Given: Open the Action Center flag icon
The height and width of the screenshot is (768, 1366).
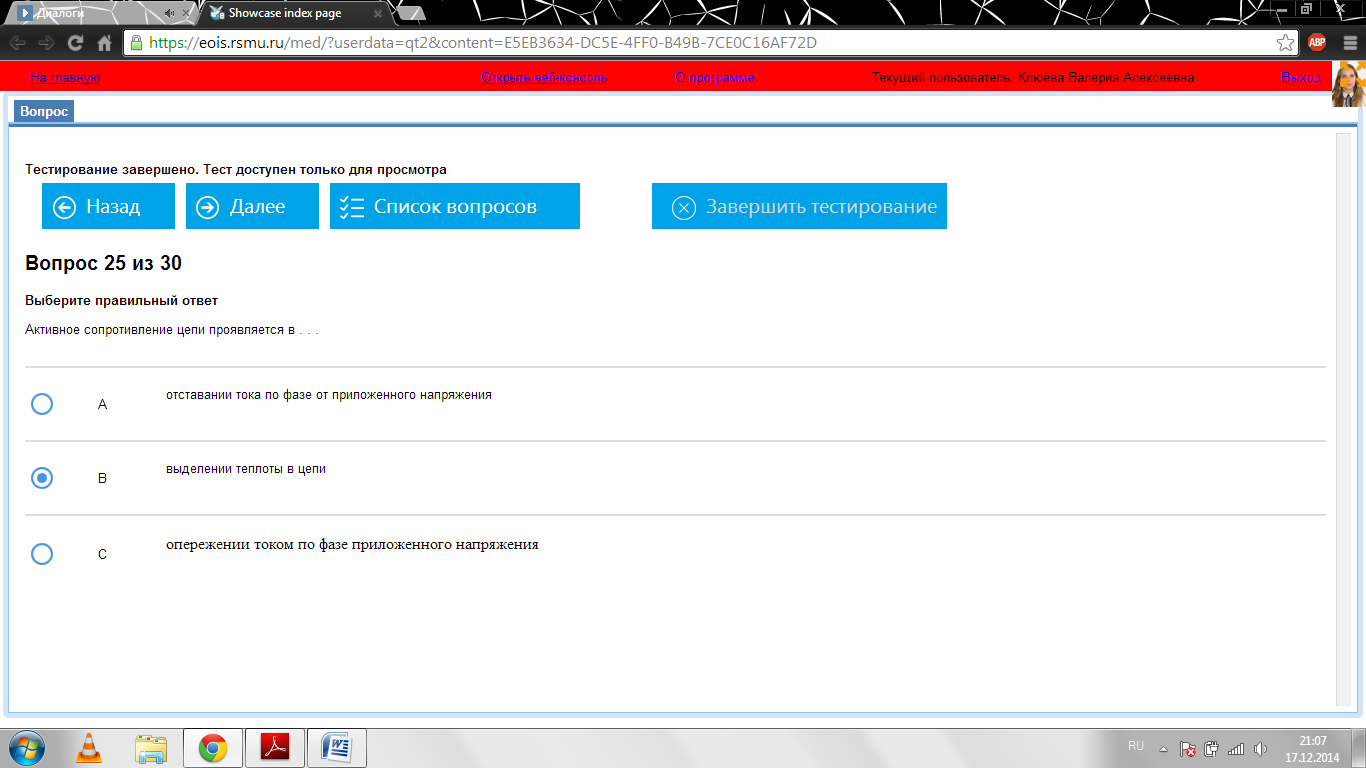Looking at the screenshot, I should pos(1188,748).
